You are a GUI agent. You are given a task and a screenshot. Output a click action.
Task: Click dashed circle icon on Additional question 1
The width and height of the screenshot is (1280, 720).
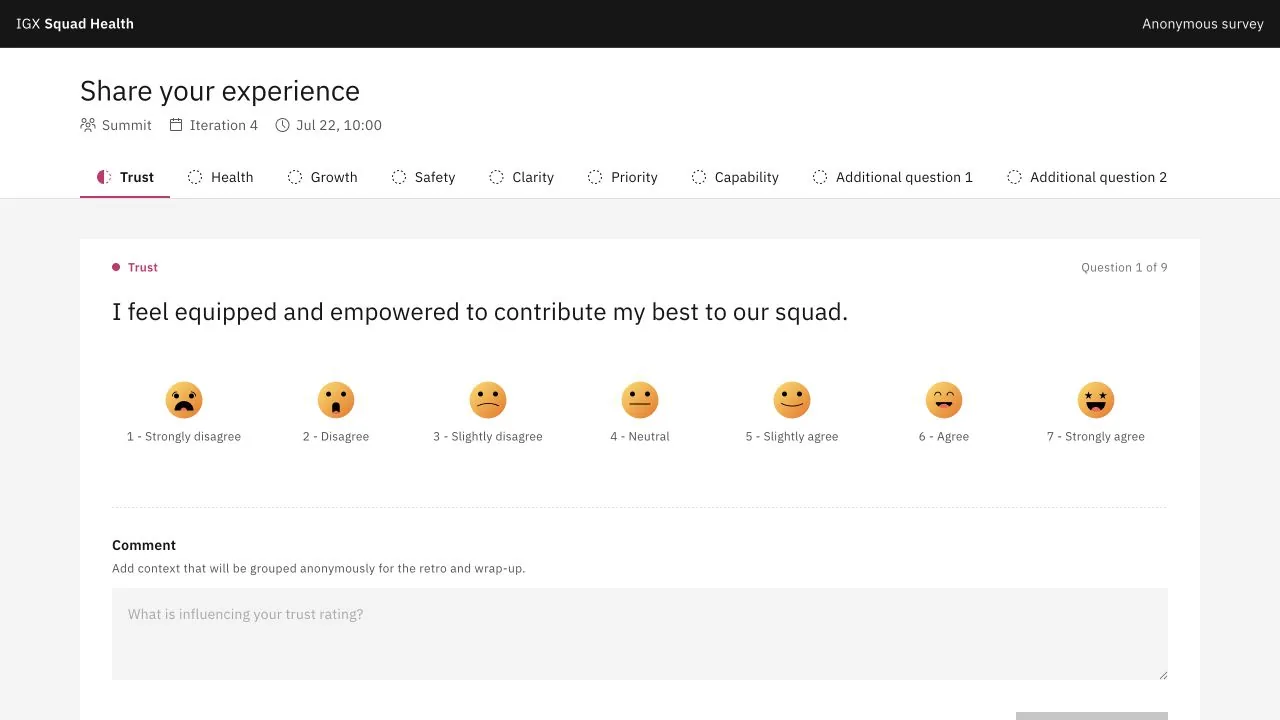point(820,177)
